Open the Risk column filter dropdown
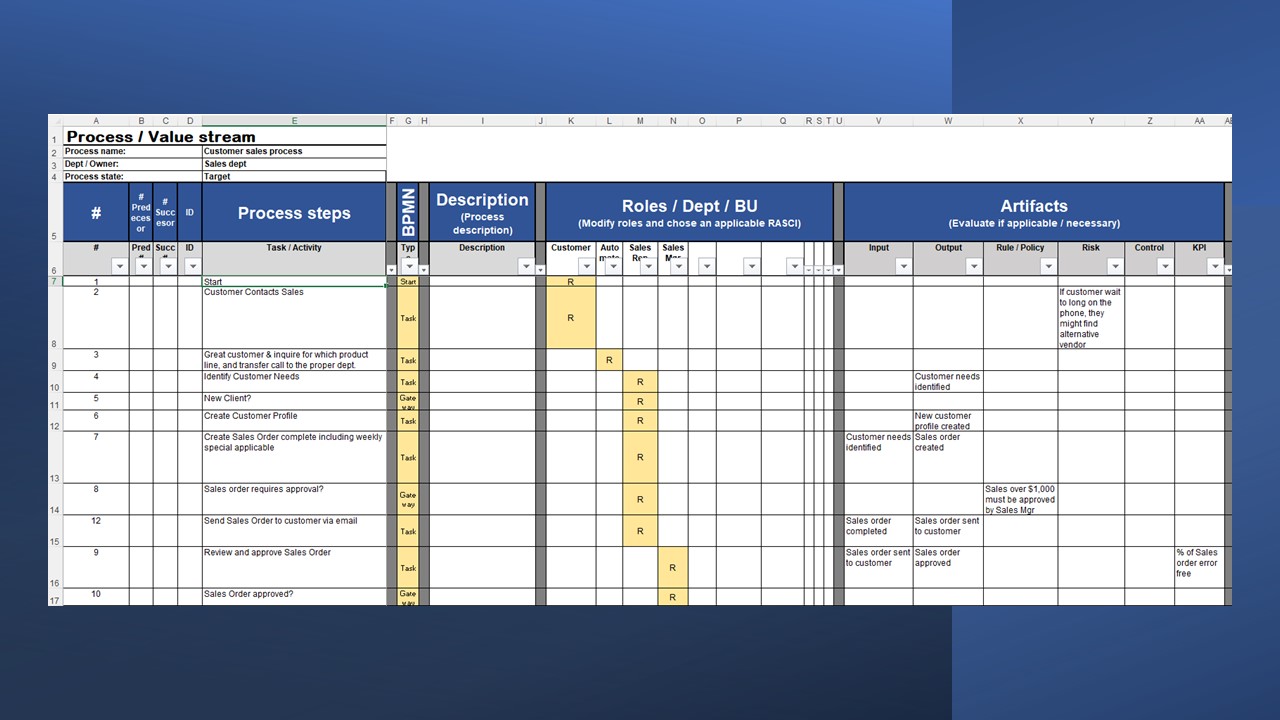 tap(1115, 267)
